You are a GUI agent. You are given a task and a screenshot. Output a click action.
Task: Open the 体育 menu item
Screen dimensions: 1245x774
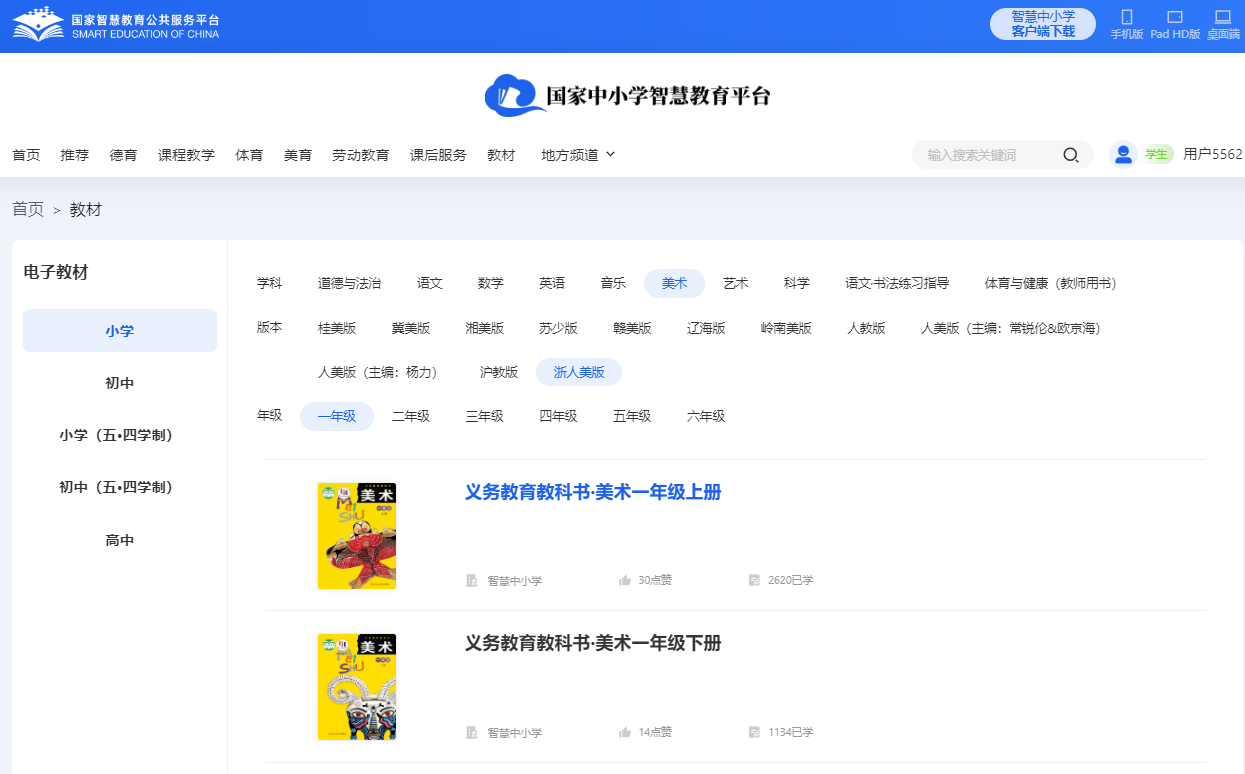[x=250, y=155]
